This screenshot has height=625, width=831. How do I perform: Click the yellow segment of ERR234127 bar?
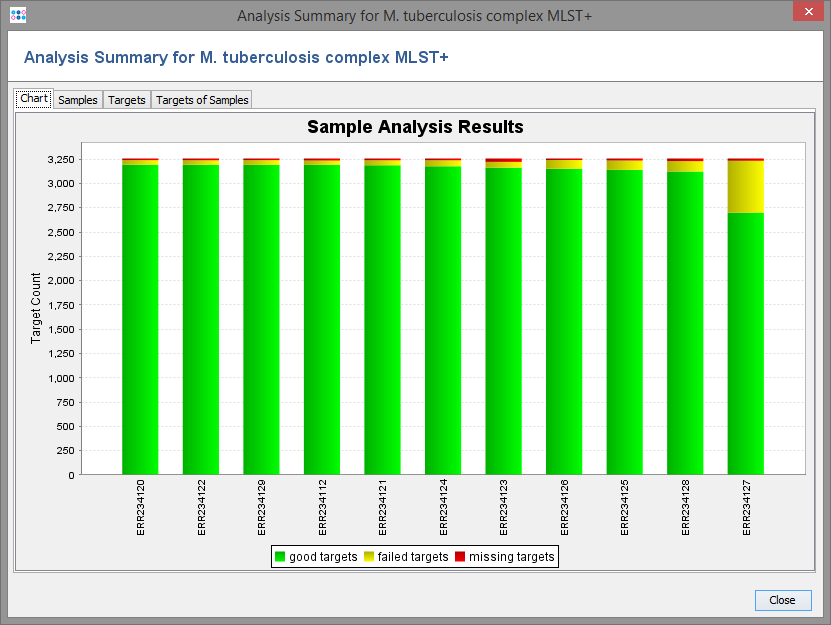pos(745,187)
